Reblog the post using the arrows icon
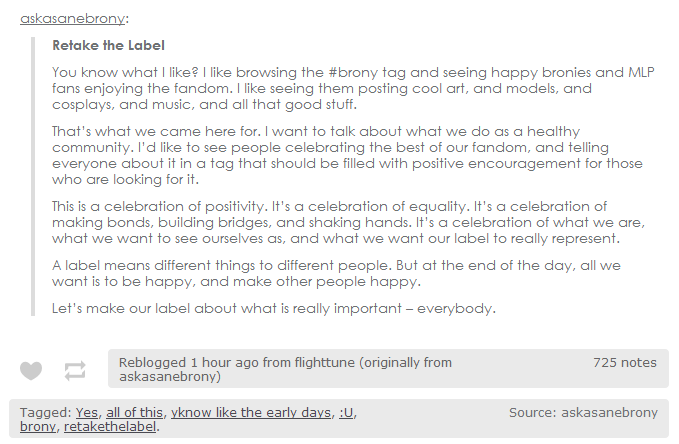This screenshot has height=444, width=679. pyautogui.click(x=75, y=371)
